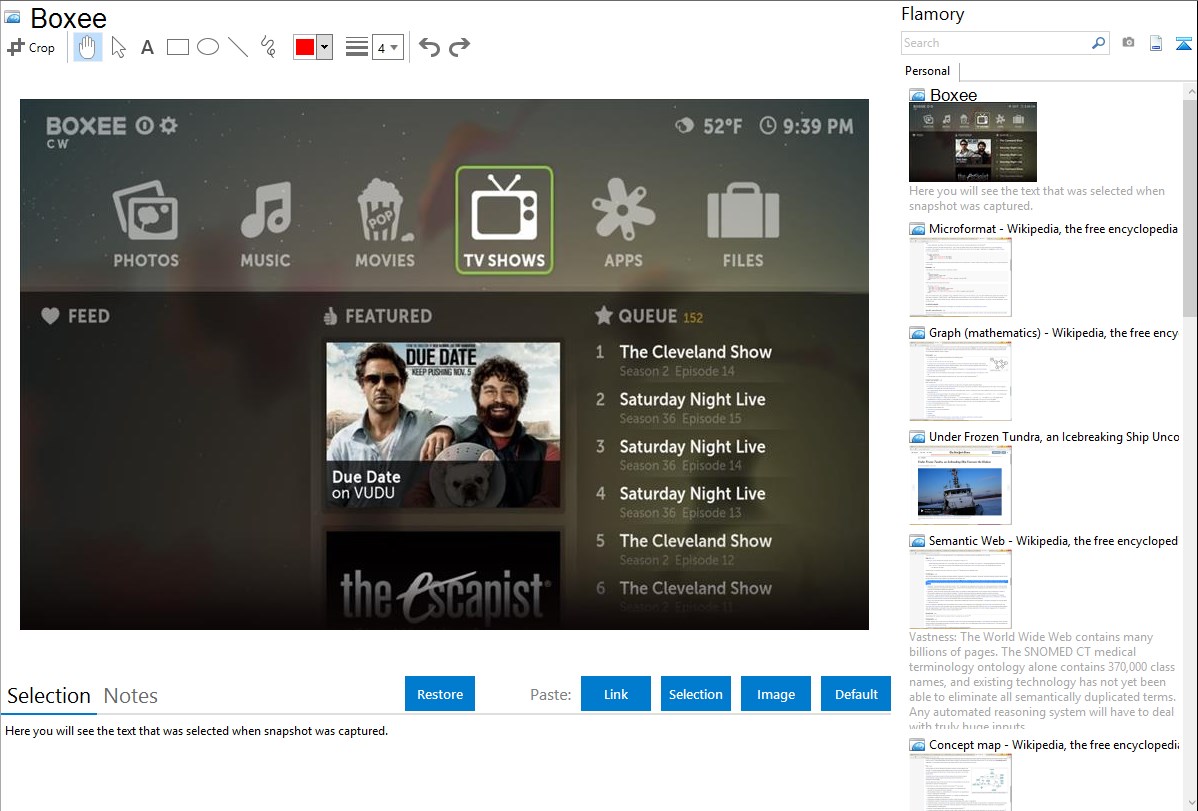Click the Image paste button
The height and width of the screenshot is (811, 1198).
coord(776,694)
